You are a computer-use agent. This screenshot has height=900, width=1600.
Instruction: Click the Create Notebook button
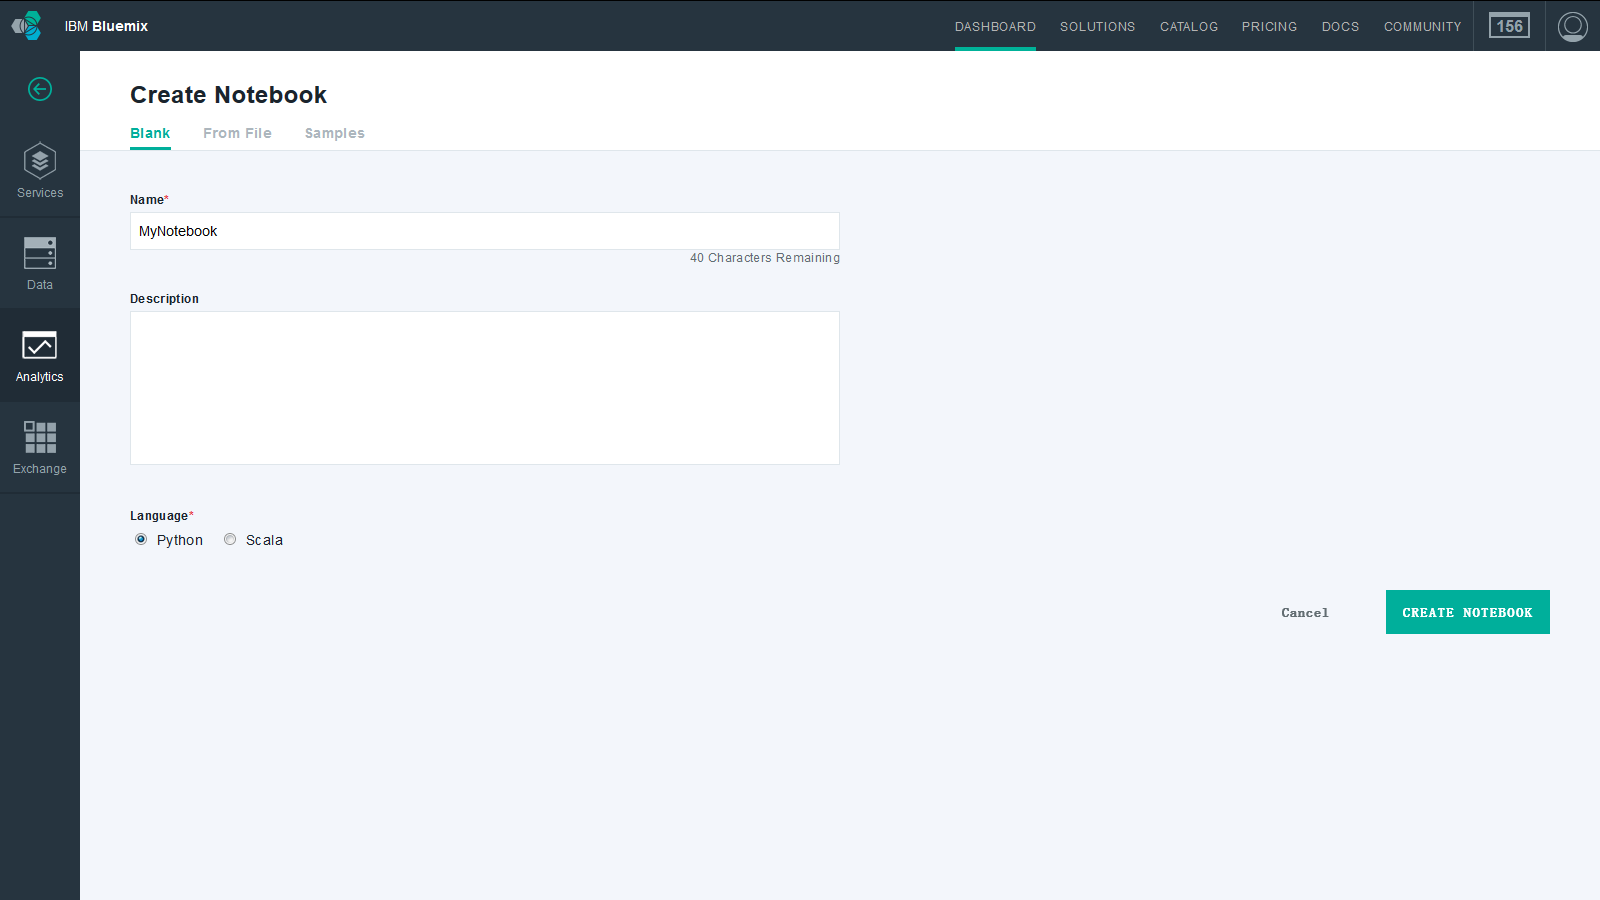(x=1467, y=612)
